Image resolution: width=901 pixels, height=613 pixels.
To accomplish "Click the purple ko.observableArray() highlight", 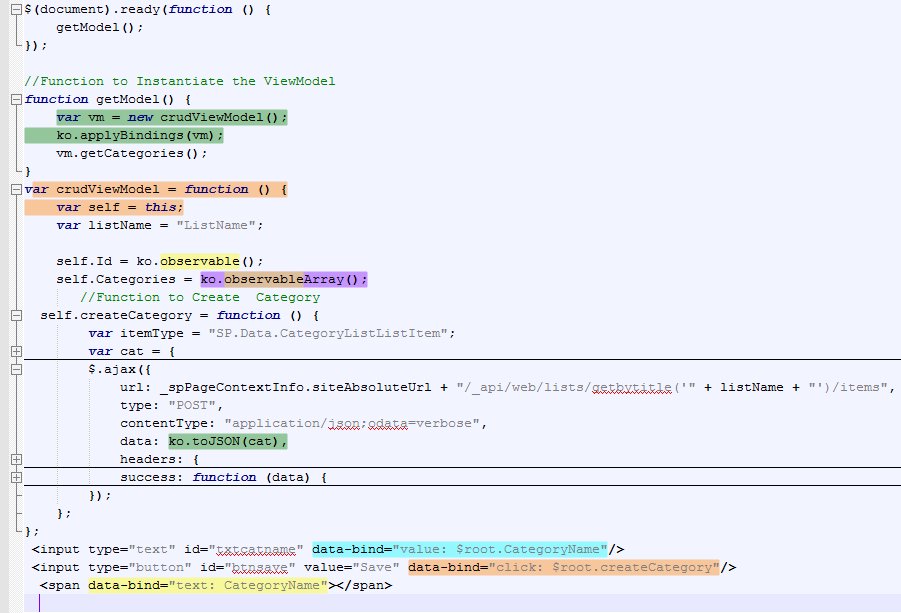I will tap(283, 279).
